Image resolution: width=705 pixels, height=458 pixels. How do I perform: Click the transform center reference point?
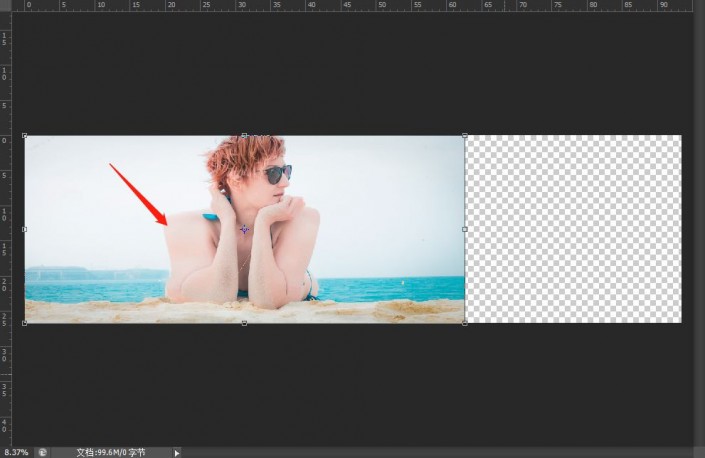pyautogui.click(x=244, y=230)
